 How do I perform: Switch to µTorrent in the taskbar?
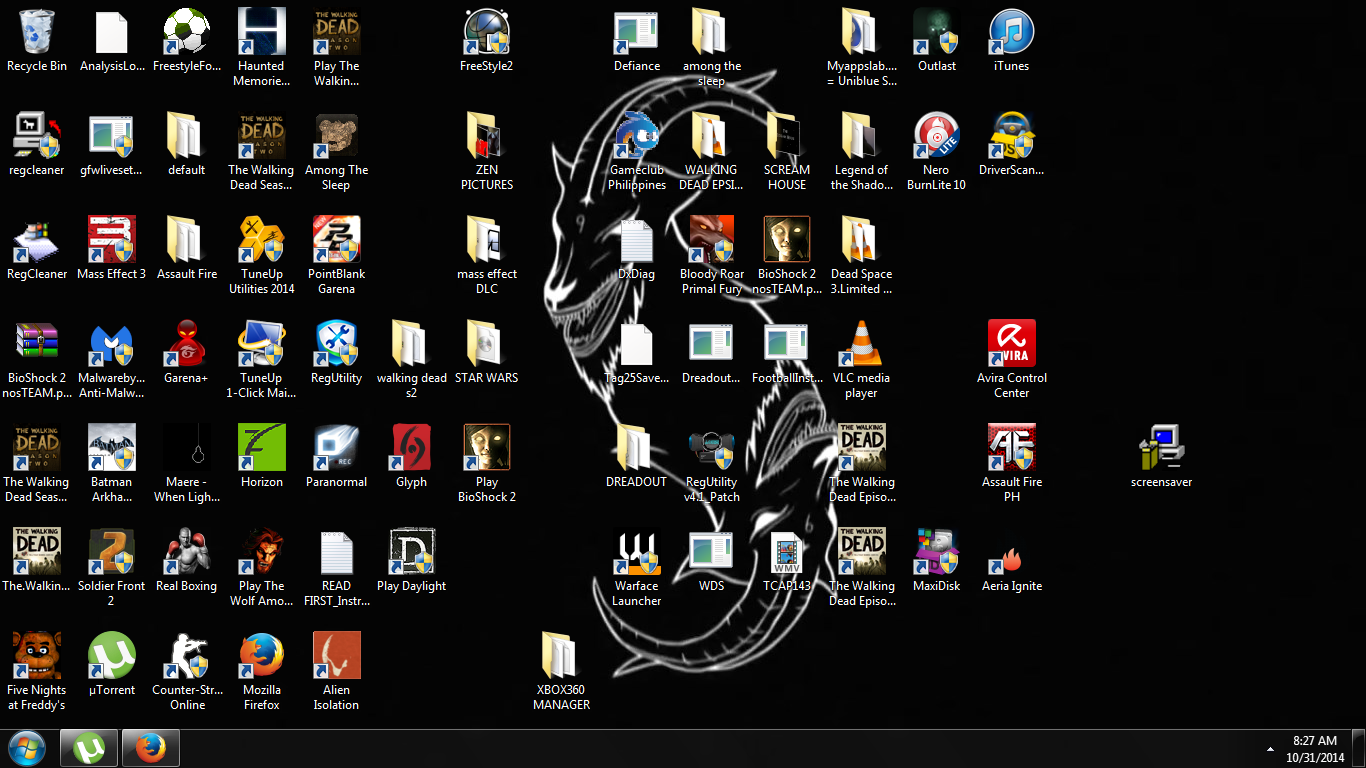click(89, 748)
